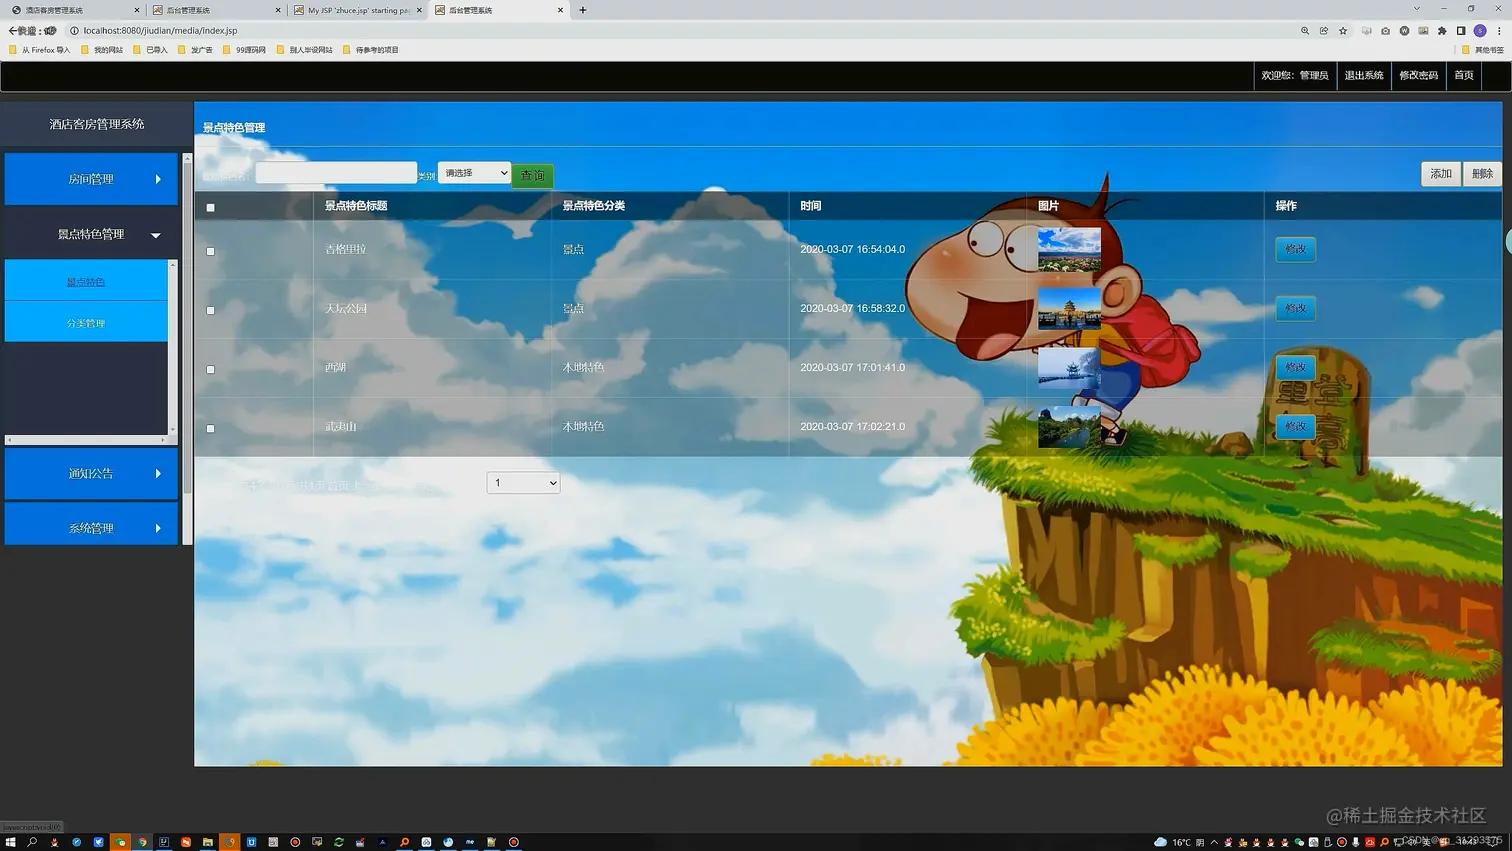Open the 香格里拉 thumbnail image
The image size is (1512, 851).
point(1069,250)
